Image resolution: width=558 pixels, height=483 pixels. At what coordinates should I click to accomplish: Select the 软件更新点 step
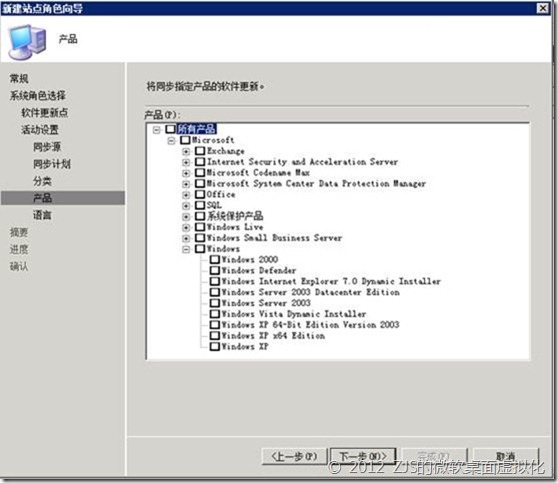(44, 113)
